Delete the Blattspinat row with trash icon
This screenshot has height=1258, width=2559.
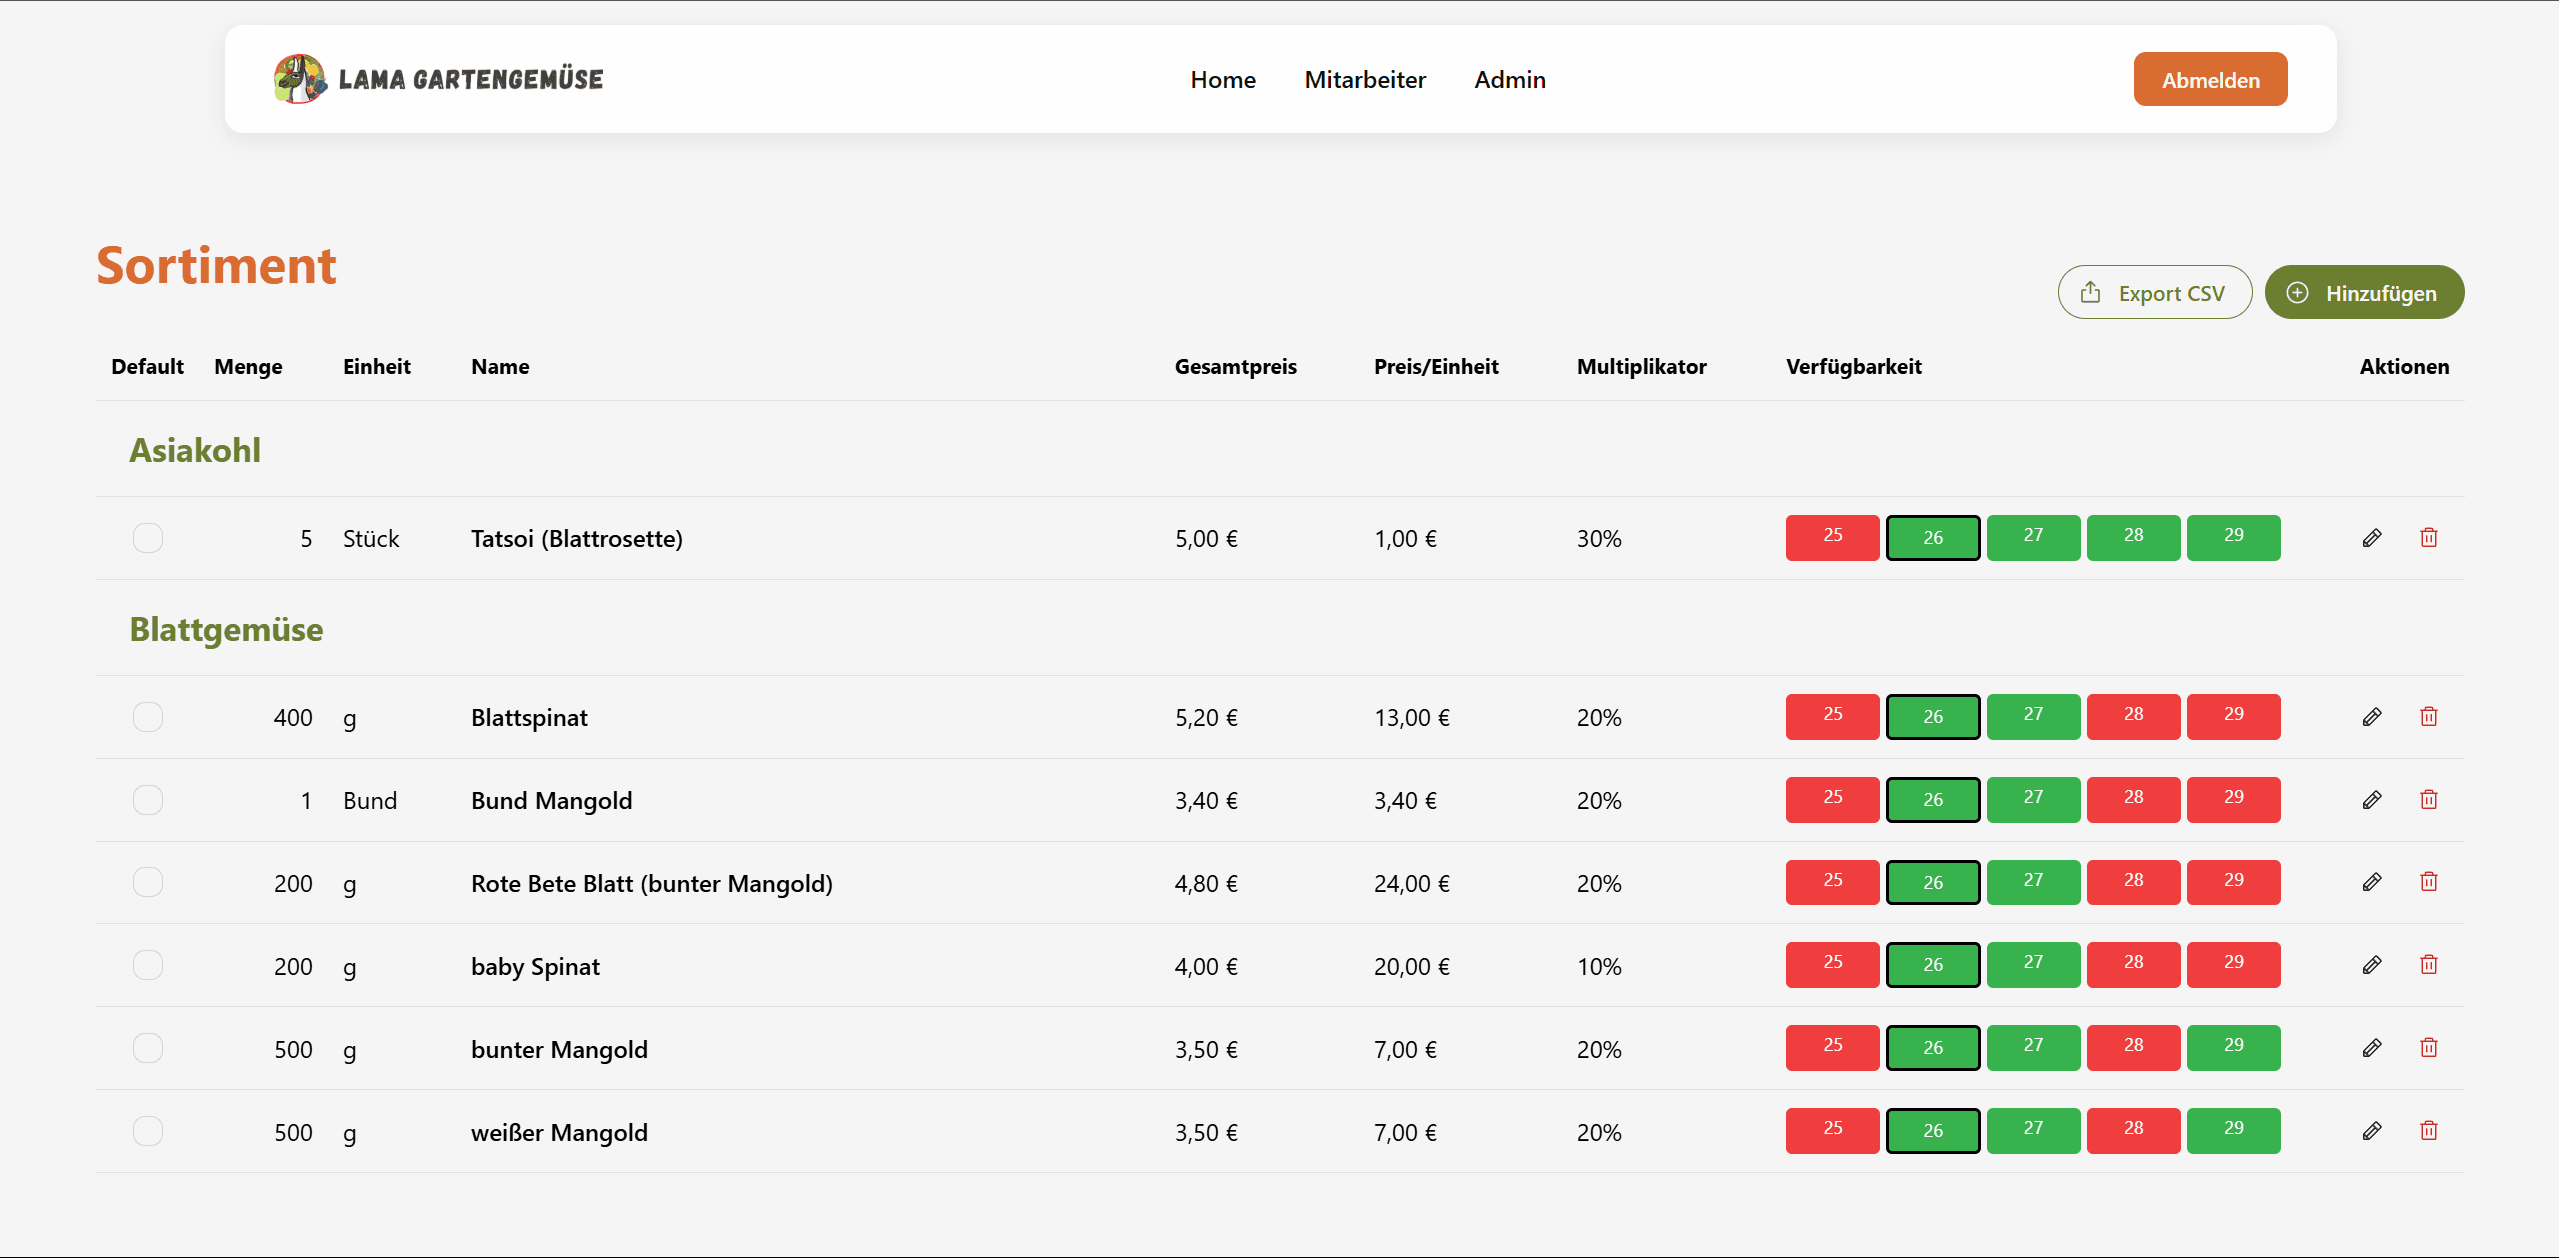click(2428, 716)
